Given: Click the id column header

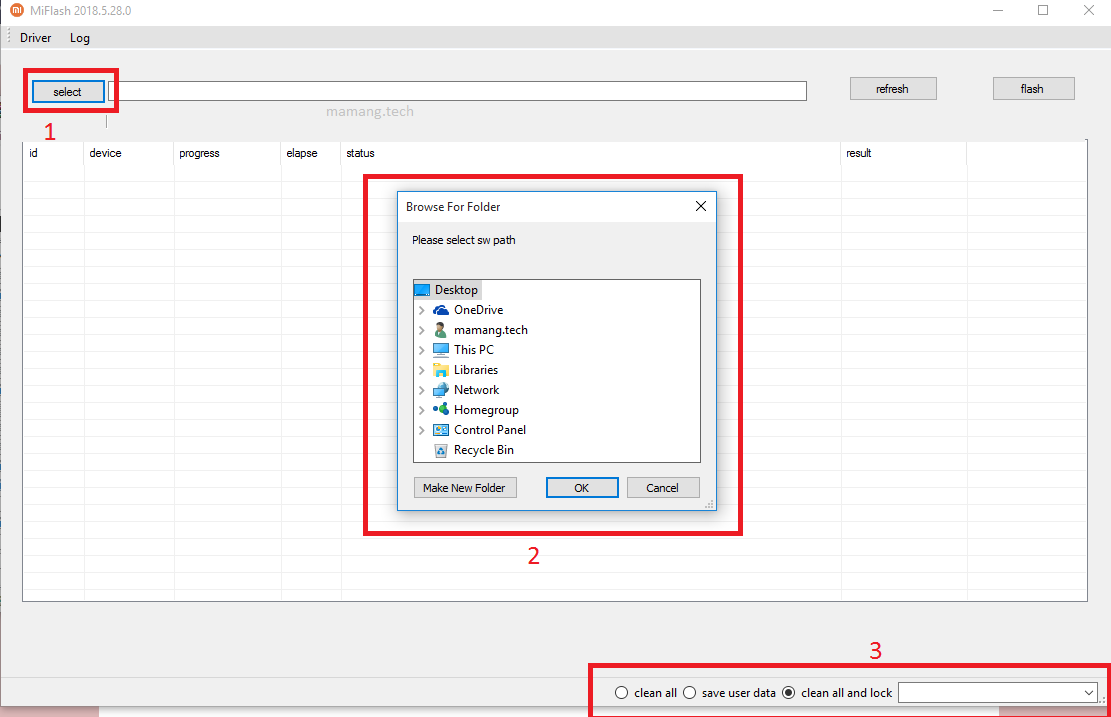Looking at the screenshot, I should click(x=53, y=153).
